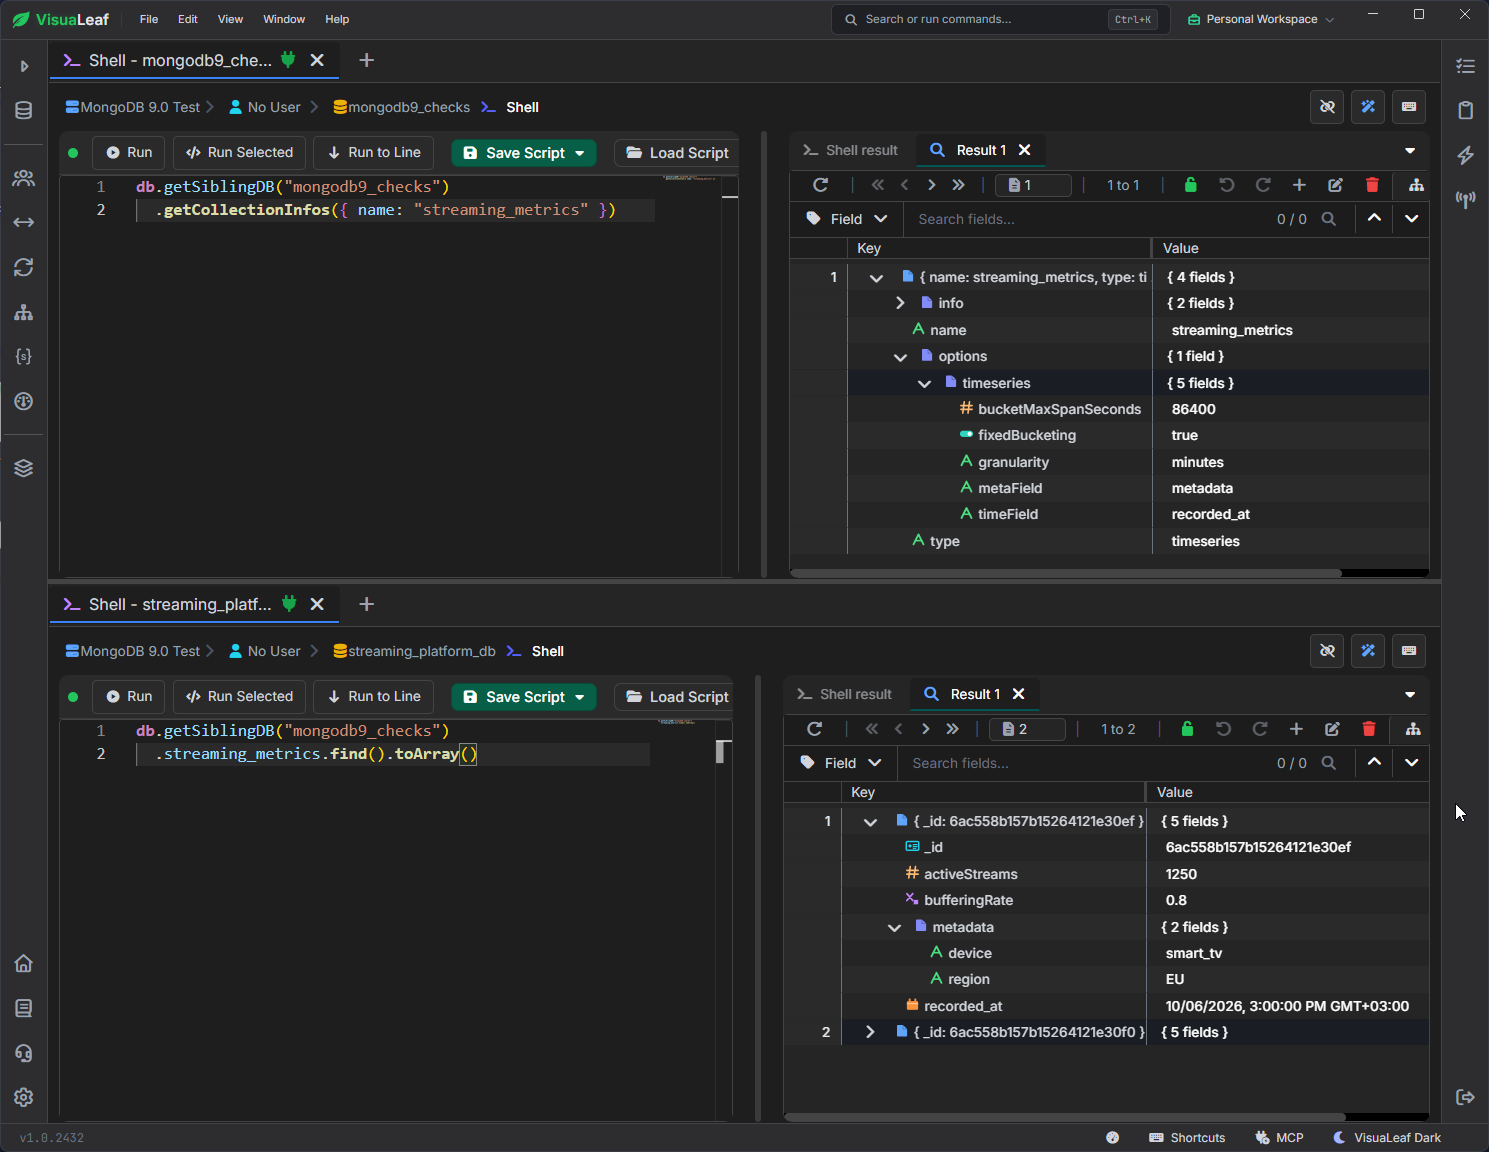Expand the info node
The width and height of the screenshot is (1489, 1152).
point(900,303)
